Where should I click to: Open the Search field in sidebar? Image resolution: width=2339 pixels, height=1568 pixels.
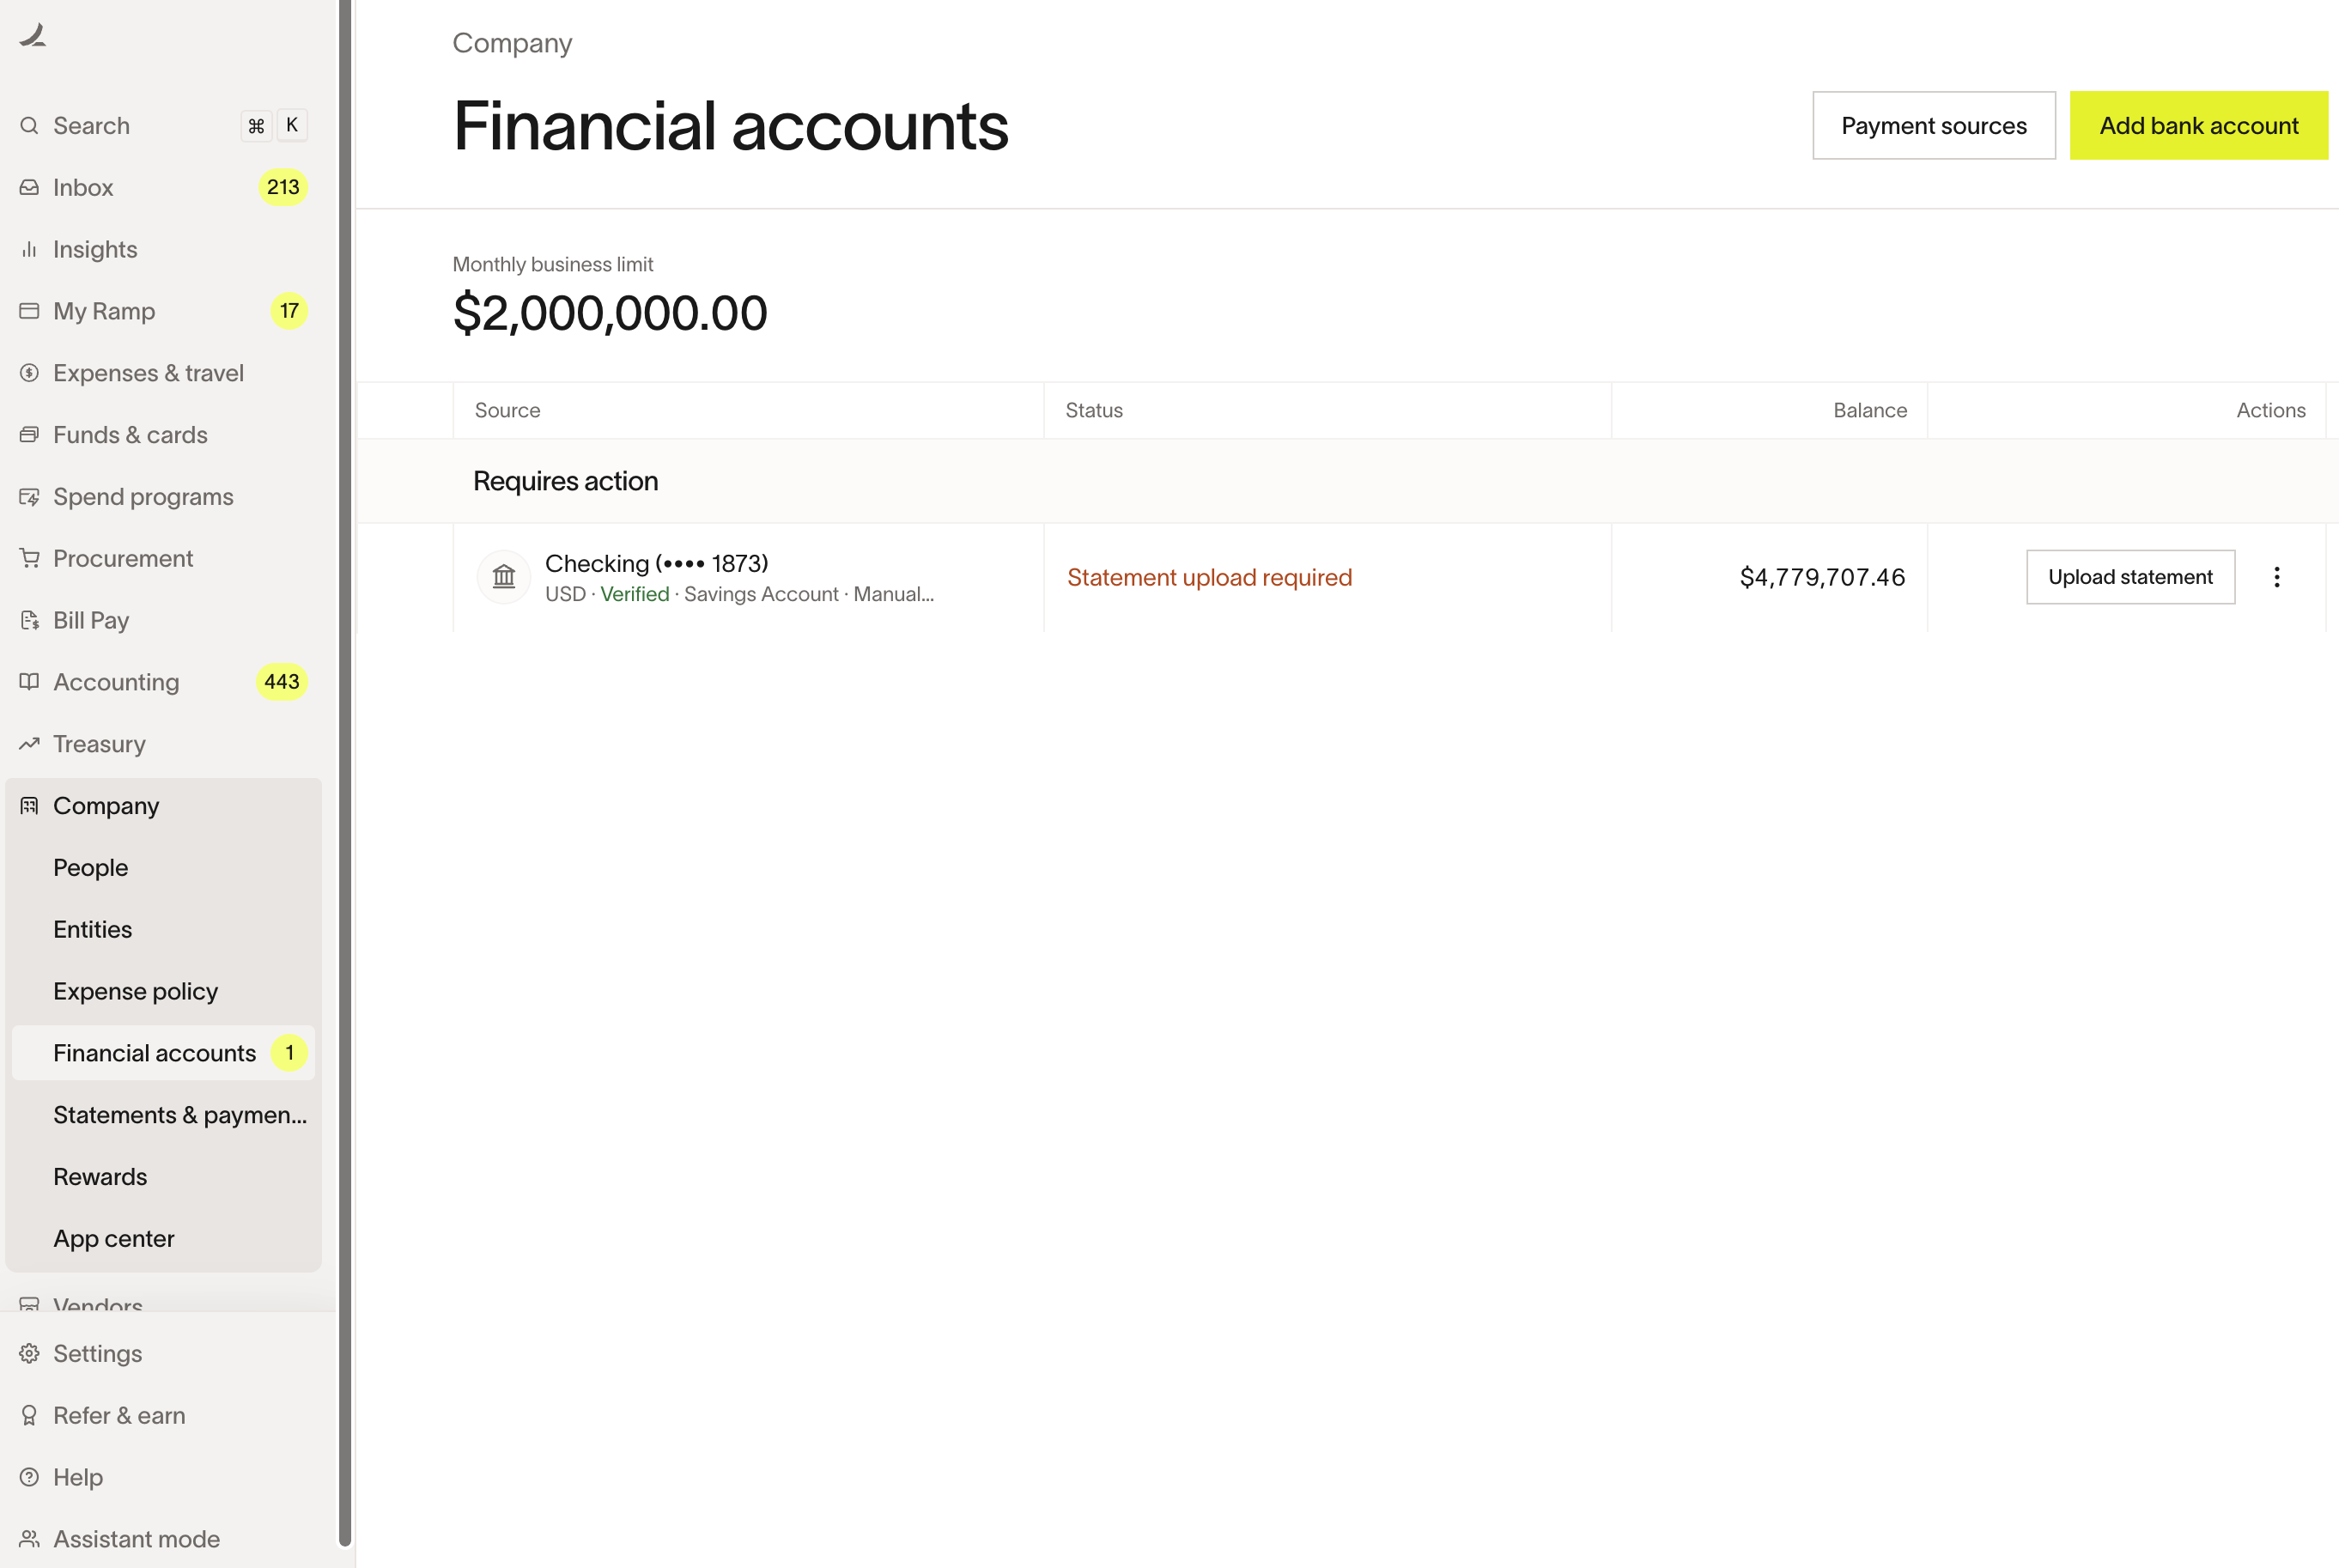pos(164,126)
